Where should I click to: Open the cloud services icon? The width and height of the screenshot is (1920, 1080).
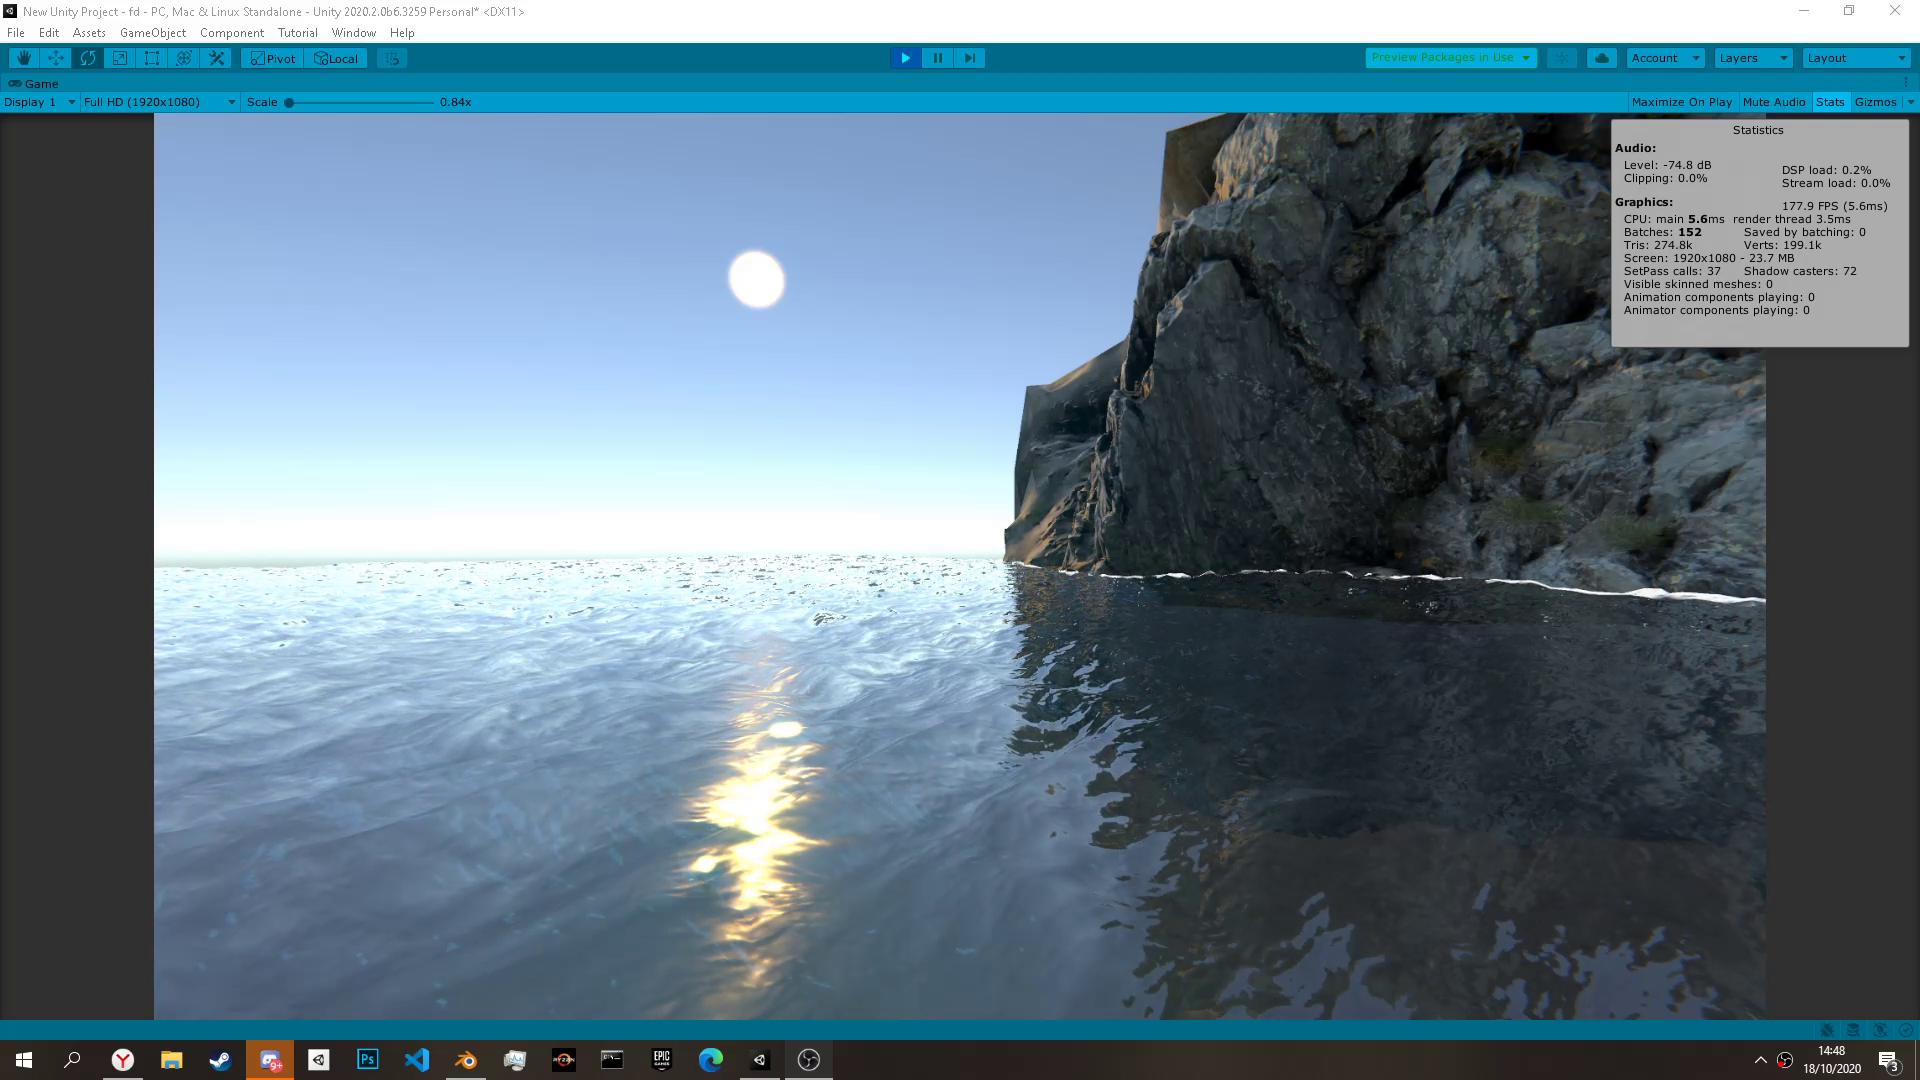coord(1602,58)
